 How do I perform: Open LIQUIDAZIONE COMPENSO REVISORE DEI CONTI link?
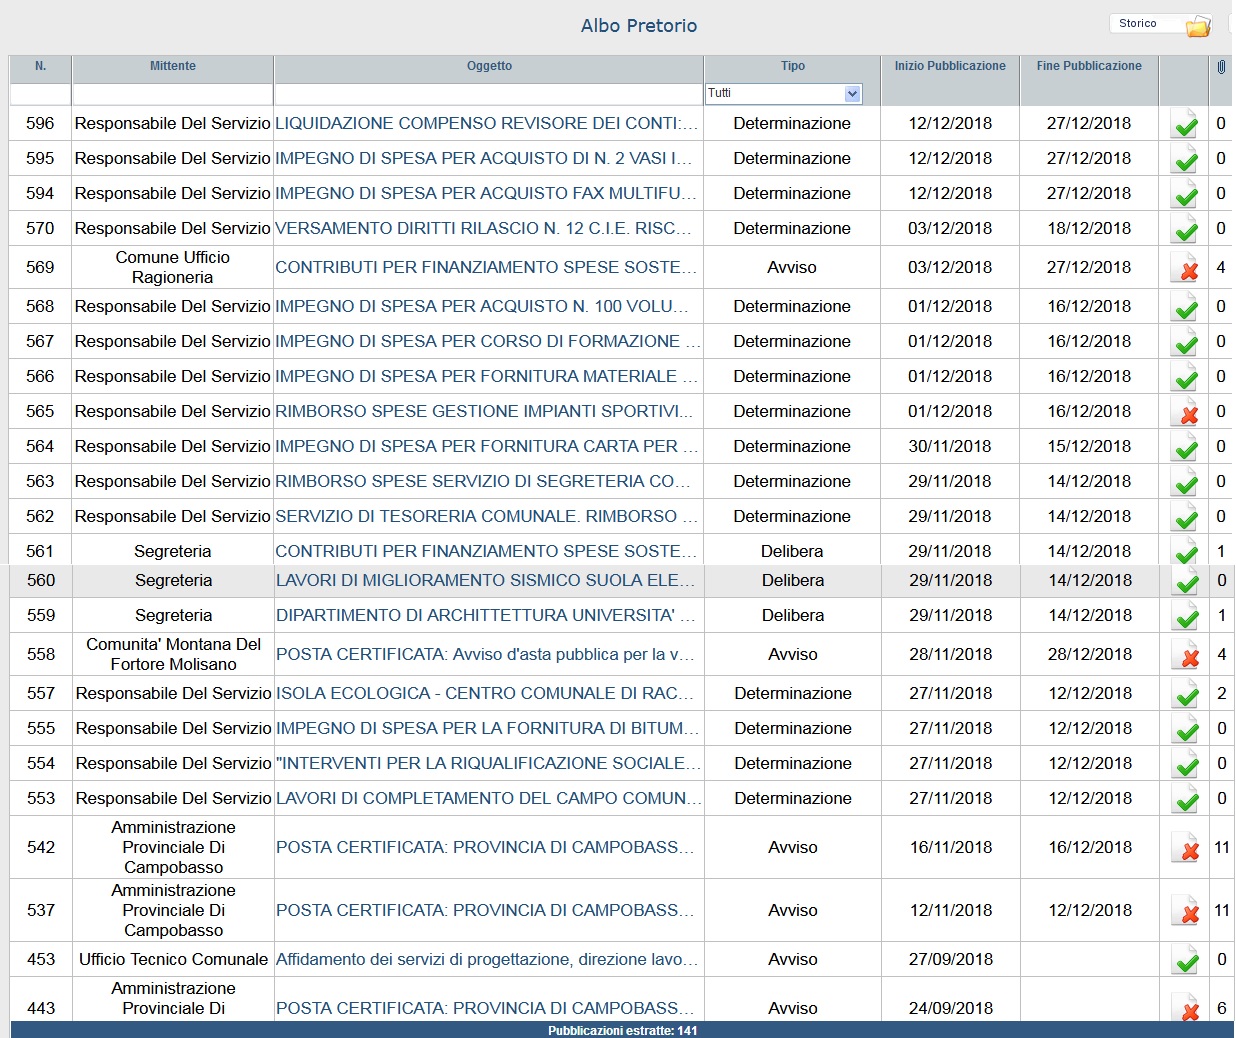487,123
